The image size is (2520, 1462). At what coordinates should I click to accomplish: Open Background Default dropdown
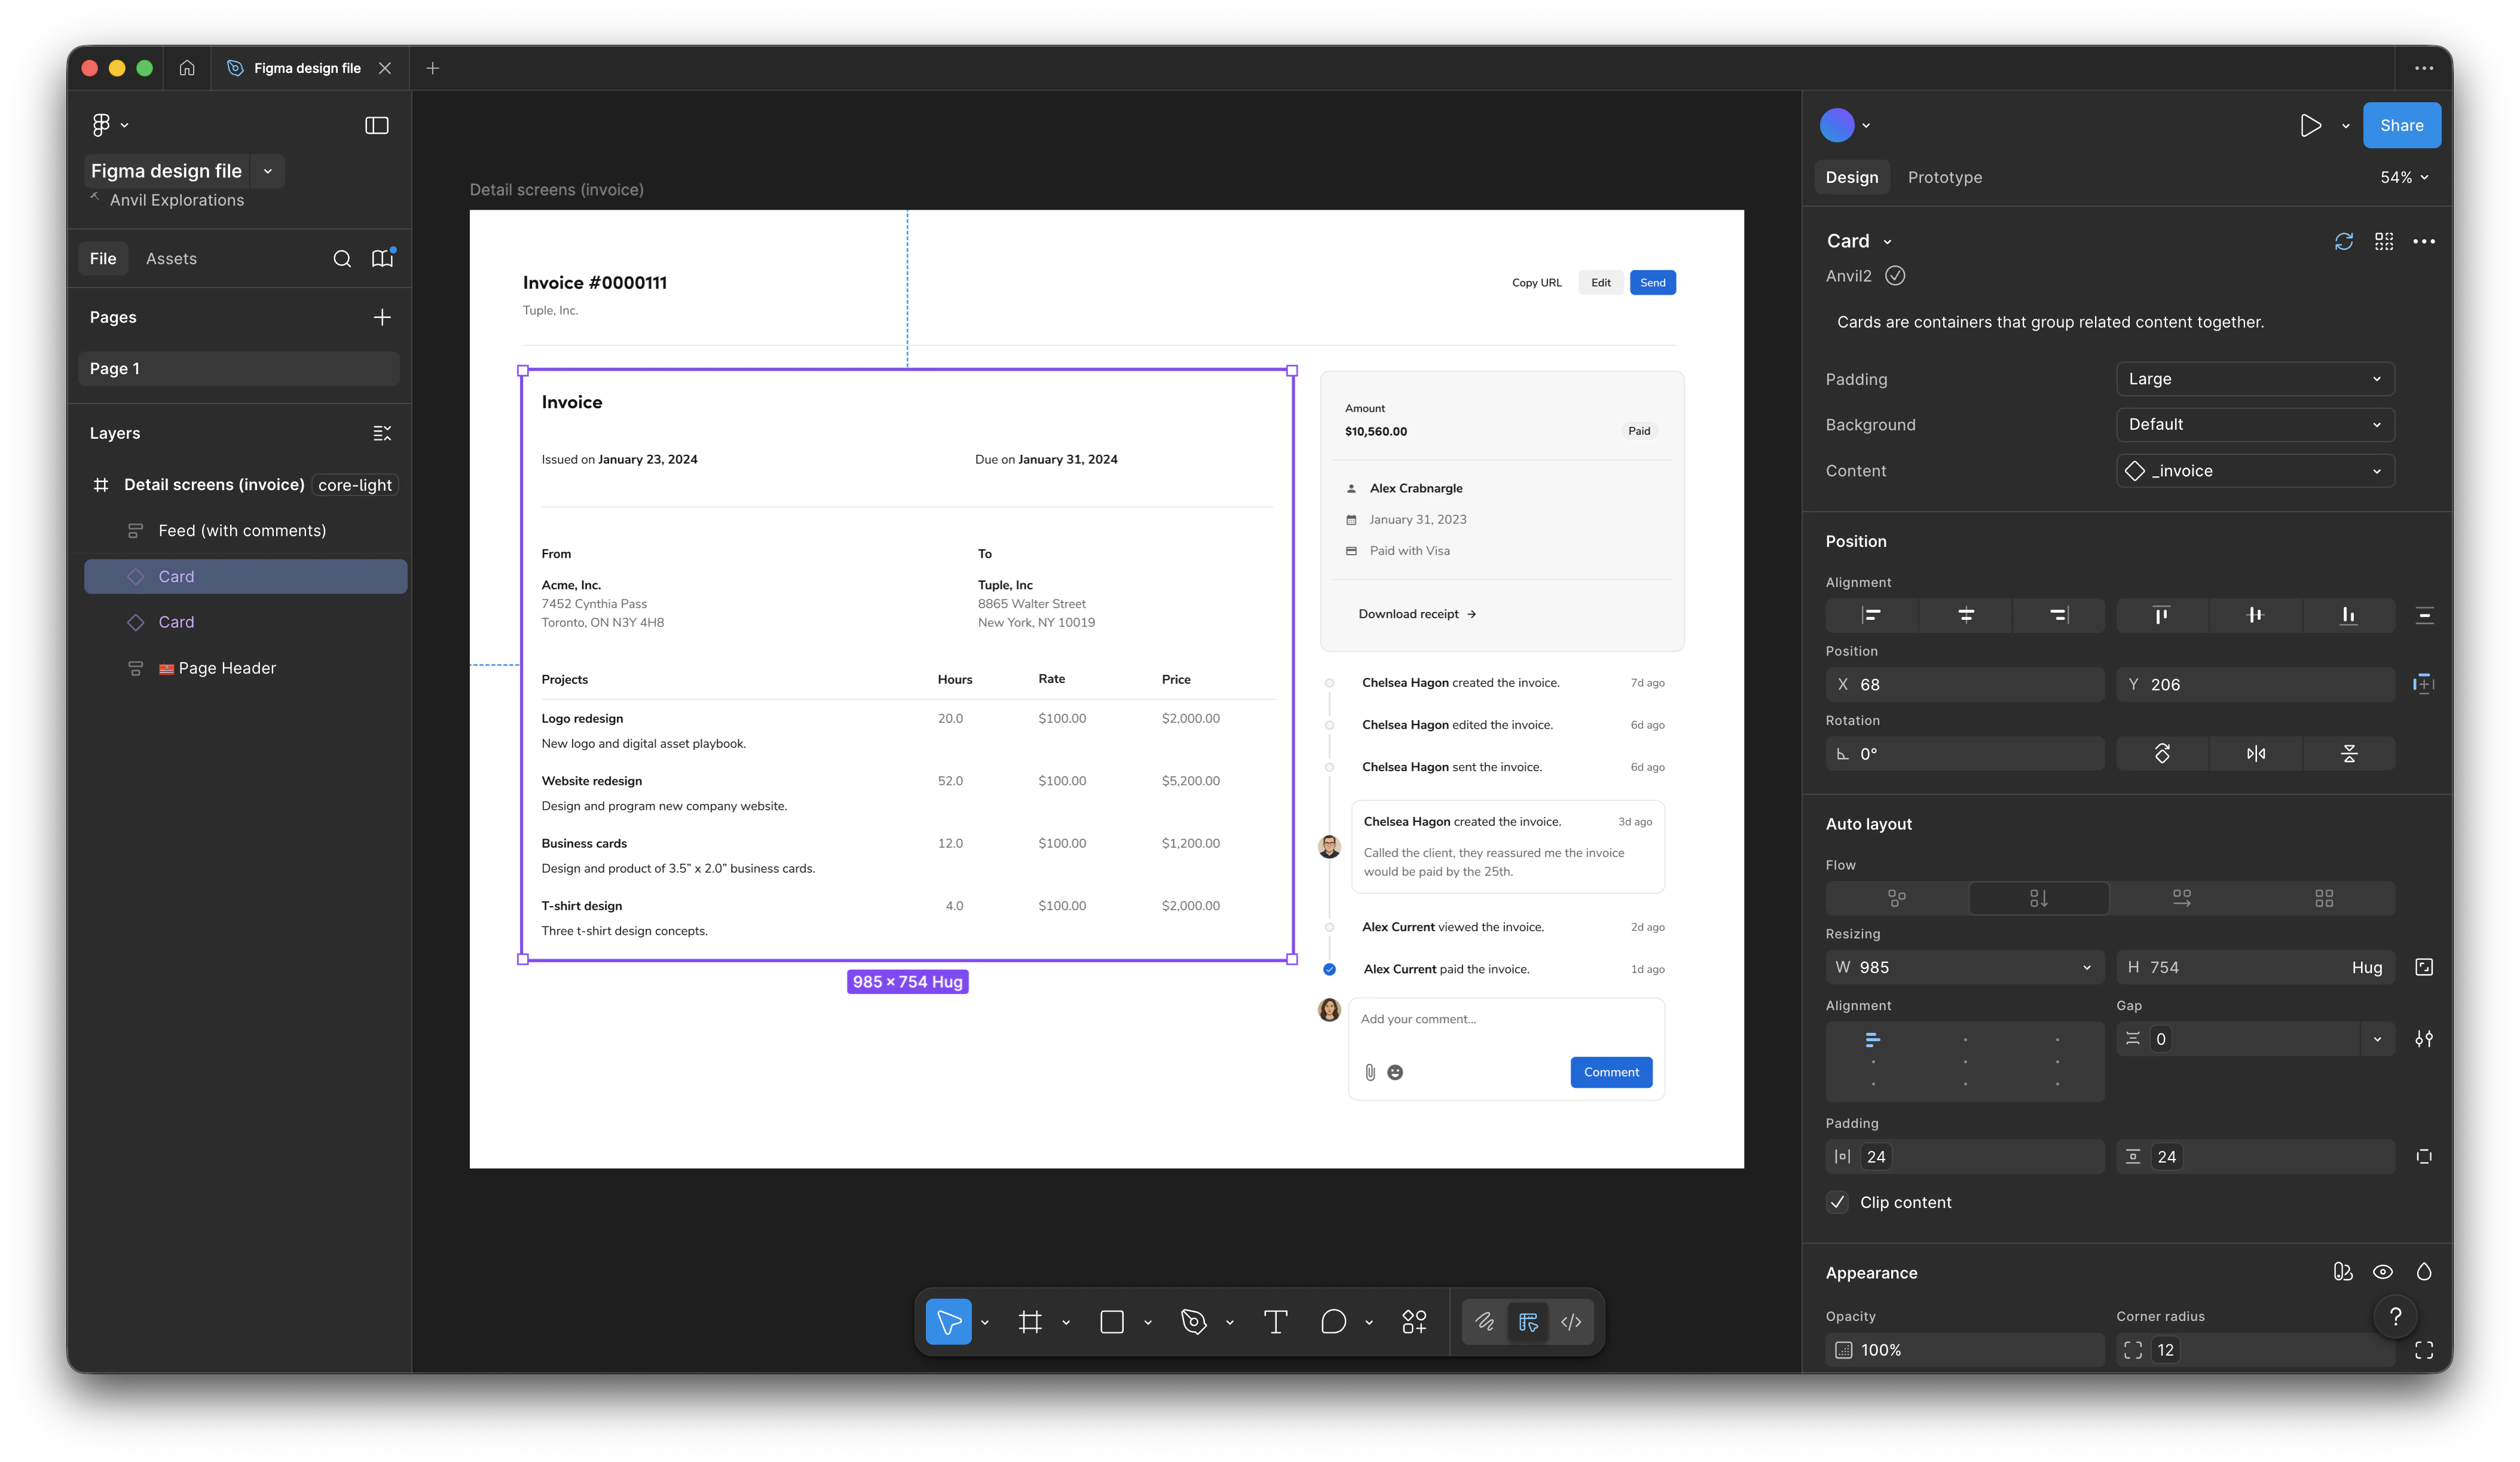[x=2255, y=424]
